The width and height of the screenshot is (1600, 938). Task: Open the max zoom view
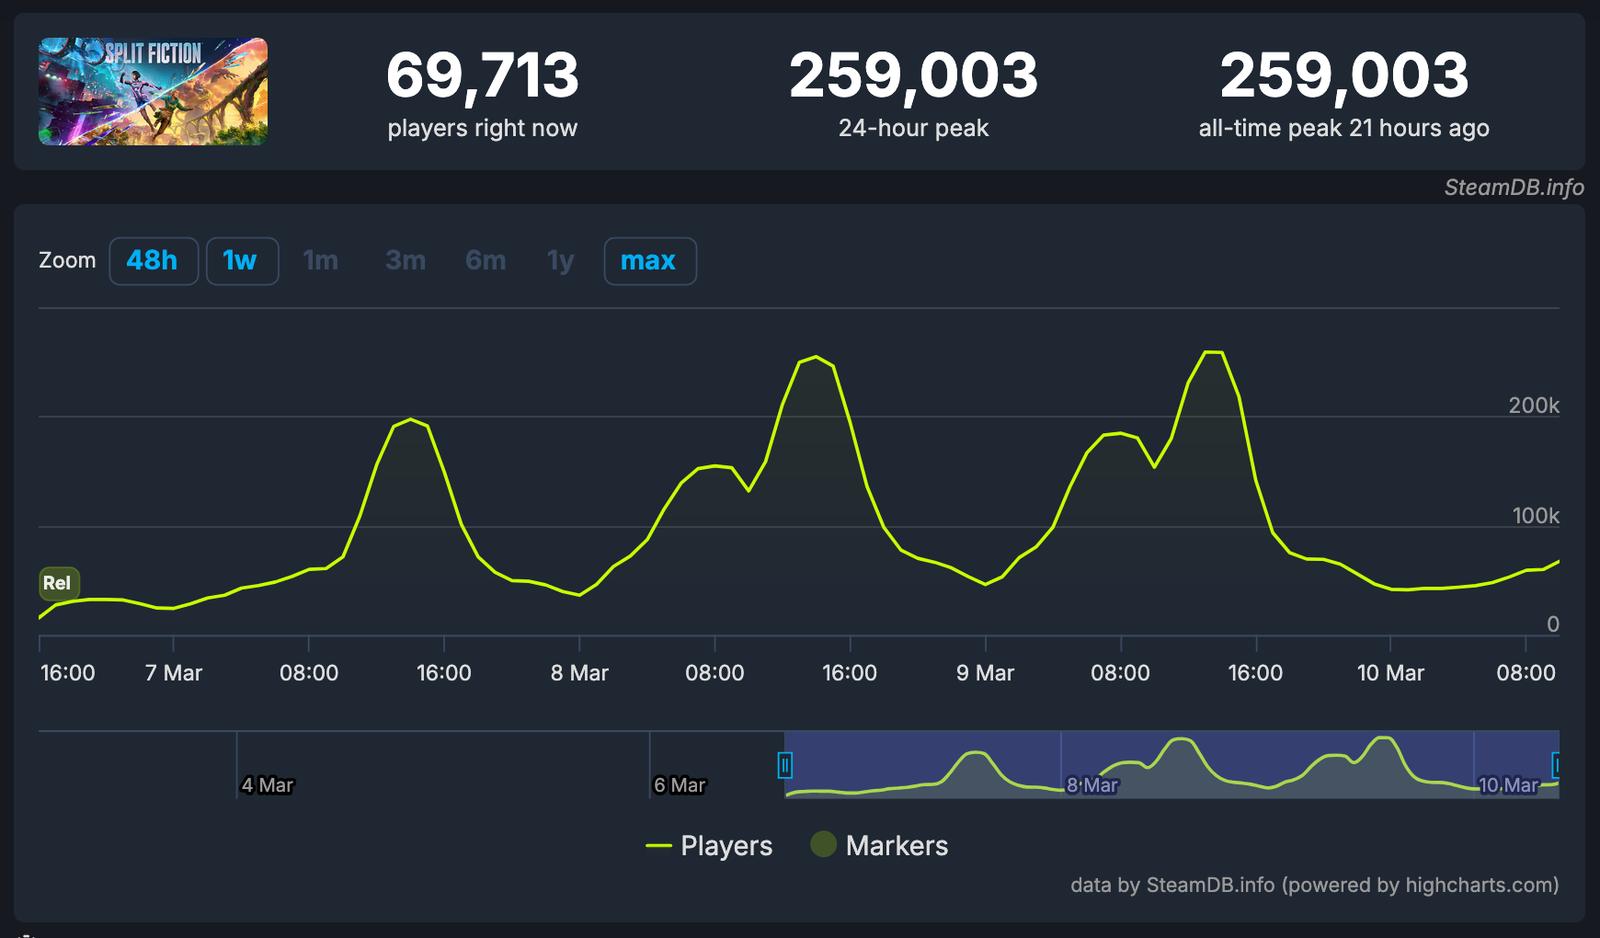point(650,261)
